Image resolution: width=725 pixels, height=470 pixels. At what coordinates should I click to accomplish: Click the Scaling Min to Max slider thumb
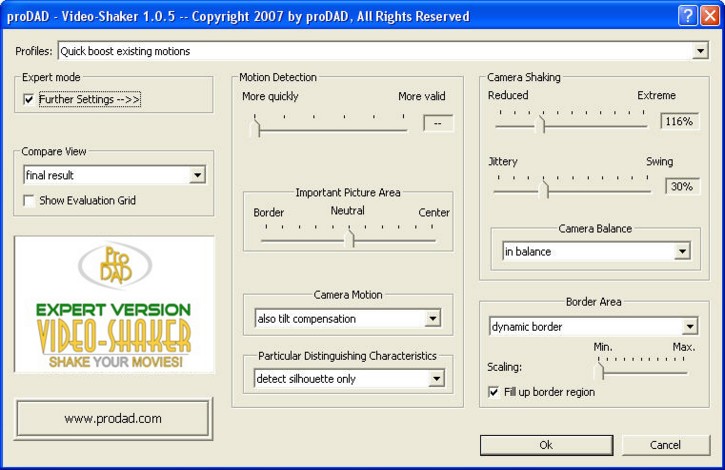599,371
